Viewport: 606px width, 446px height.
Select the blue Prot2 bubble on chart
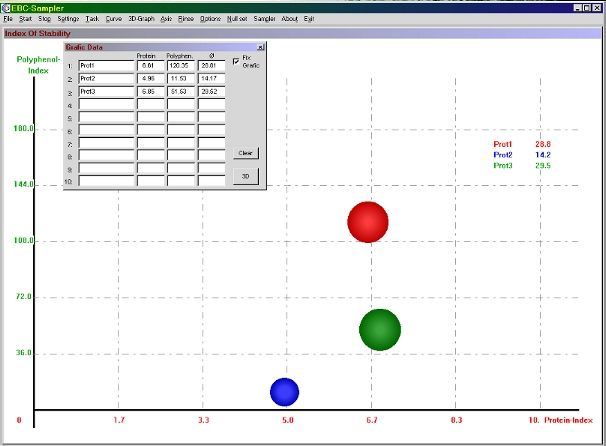point(284,391)
